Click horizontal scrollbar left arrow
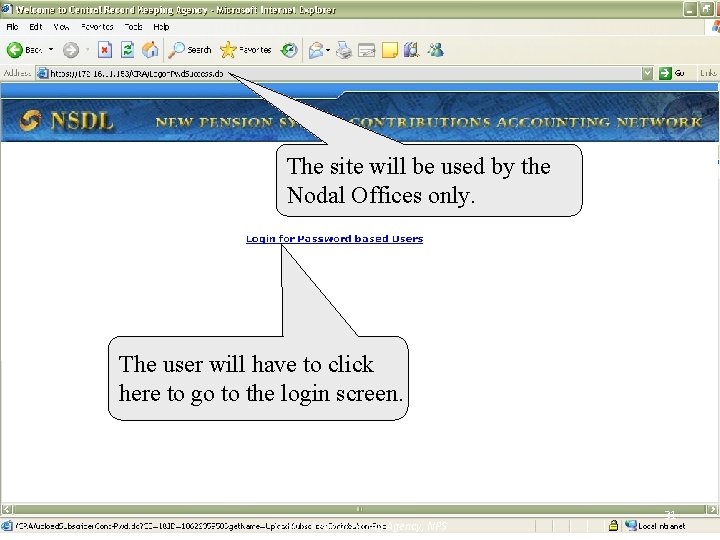The height and width of the screenshot is (540, 720). point(6,509)
